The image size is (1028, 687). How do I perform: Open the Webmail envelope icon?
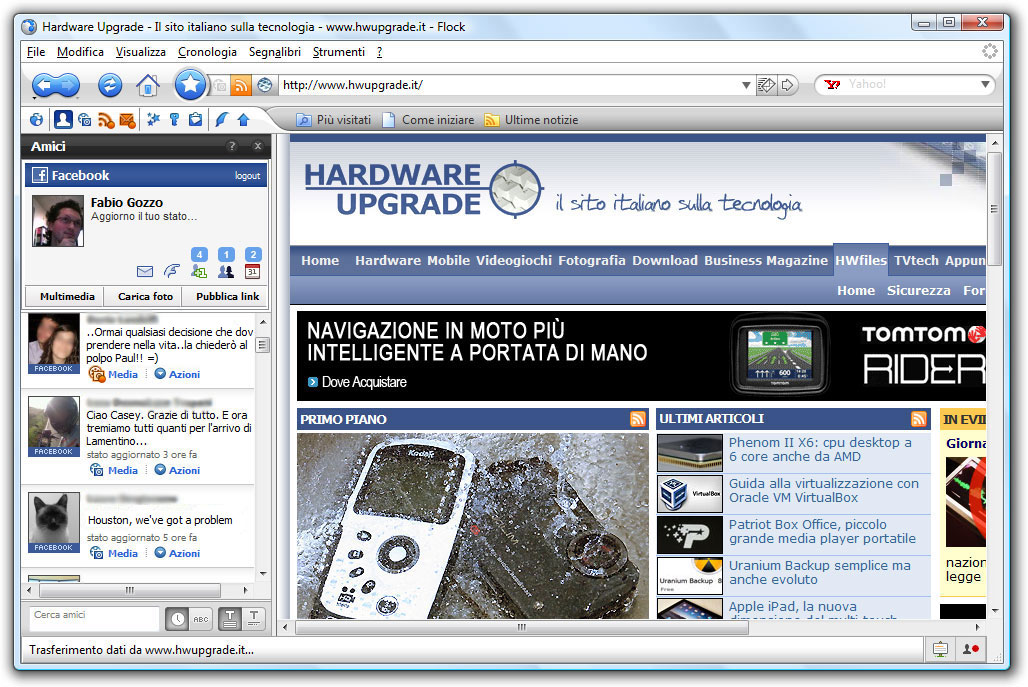pyautogui.click(x=127, y=120)
